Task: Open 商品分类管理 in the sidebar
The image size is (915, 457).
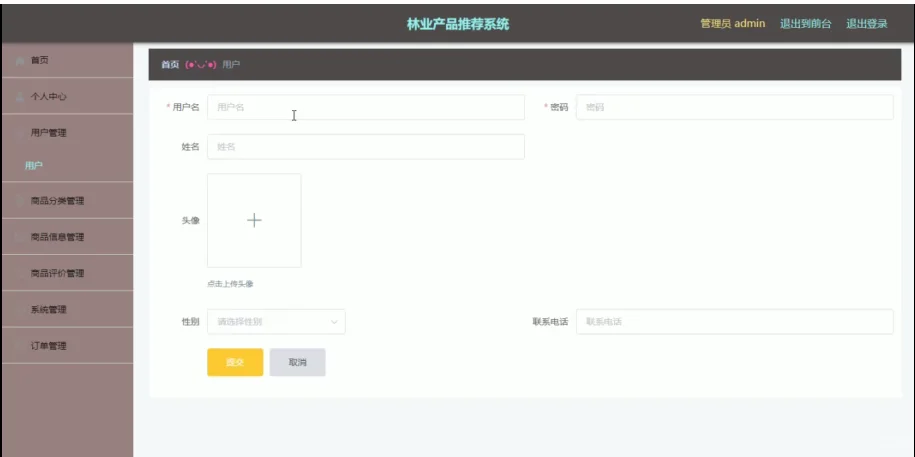Action: coord(67,201)
